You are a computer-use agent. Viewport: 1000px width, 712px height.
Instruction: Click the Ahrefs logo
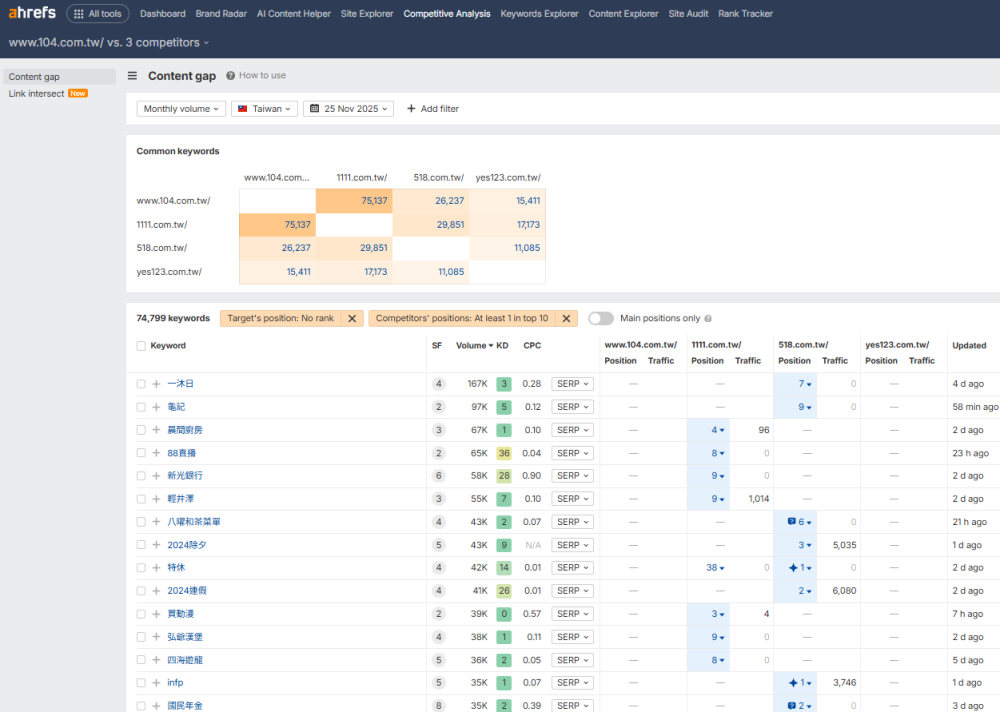click(x=32, y=14)
